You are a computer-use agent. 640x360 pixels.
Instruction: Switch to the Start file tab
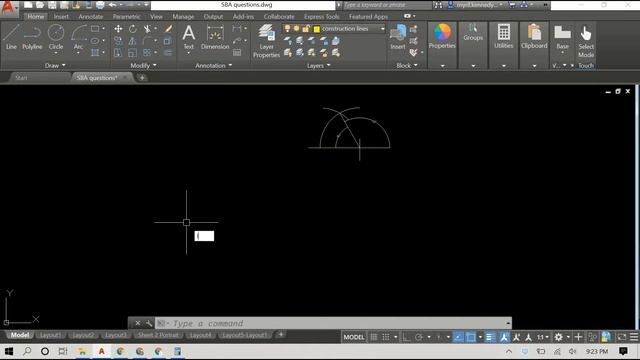(x=21, y=78)
